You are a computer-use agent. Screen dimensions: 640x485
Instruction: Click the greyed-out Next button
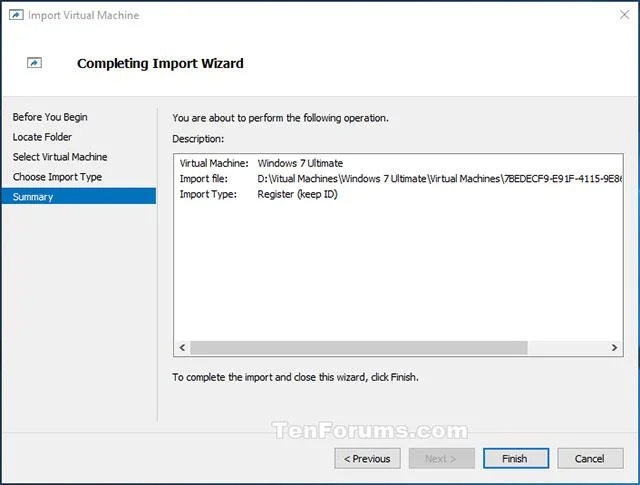pyautogui.click(x=441, y=458)
